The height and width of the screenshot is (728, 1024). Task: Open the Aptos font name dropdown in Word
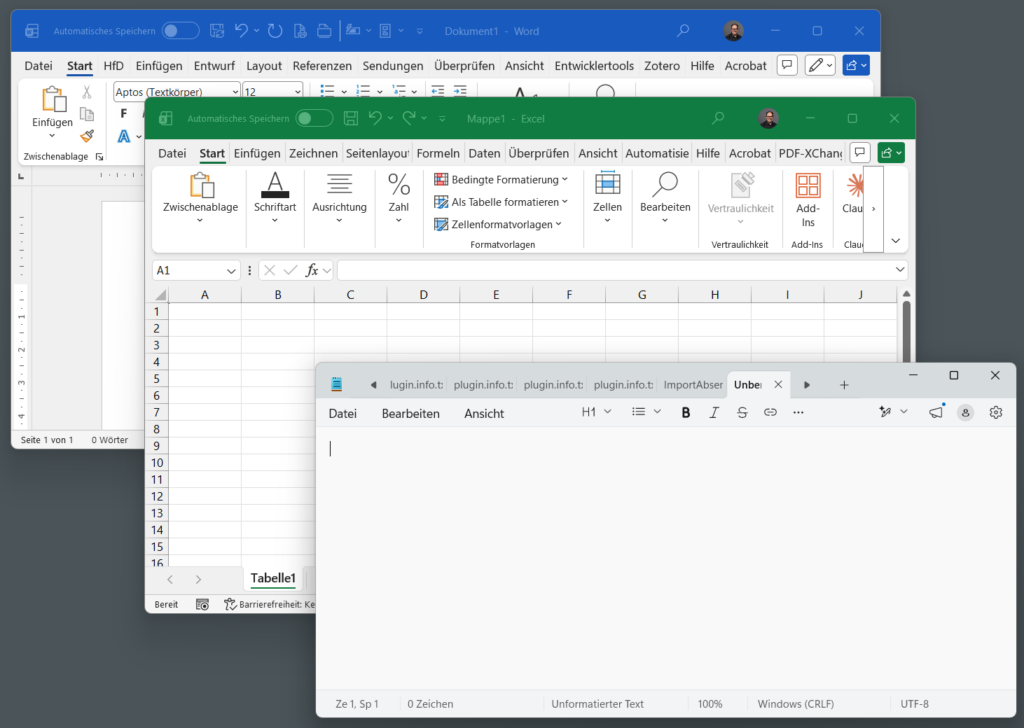pos(235,92)
